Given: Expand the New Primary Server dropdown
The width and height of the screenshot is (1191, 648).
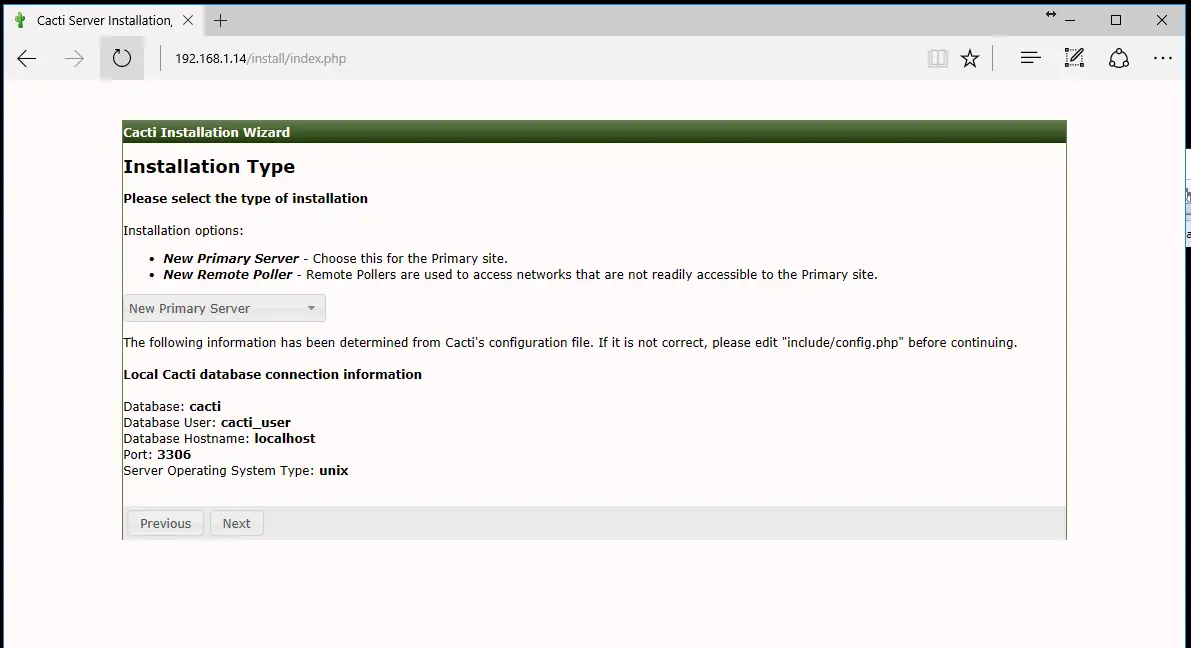Looking at the screenshot, I should [x=224, y=308].
